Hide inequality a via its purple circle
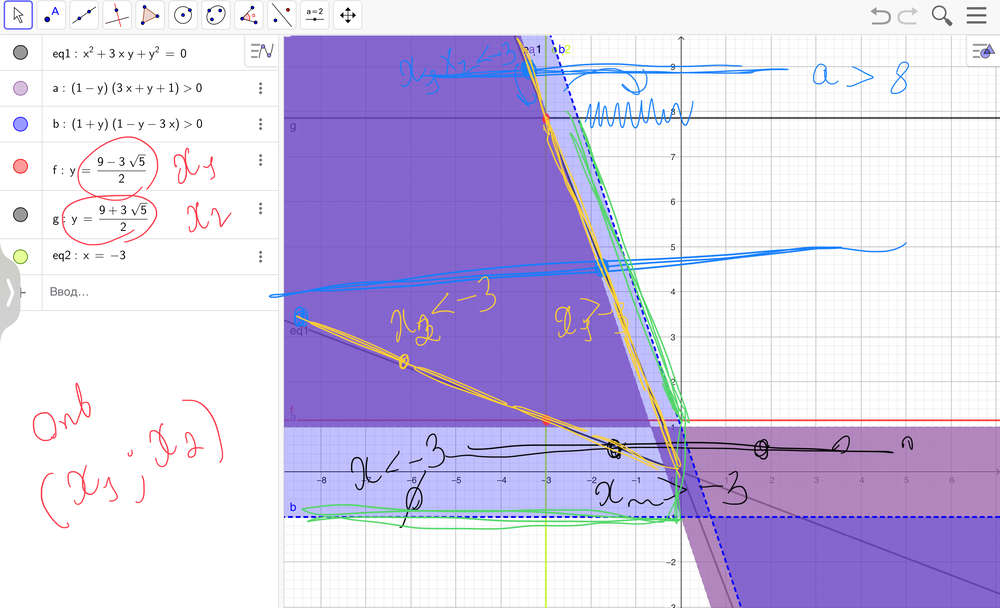 (x=20, y=88)
